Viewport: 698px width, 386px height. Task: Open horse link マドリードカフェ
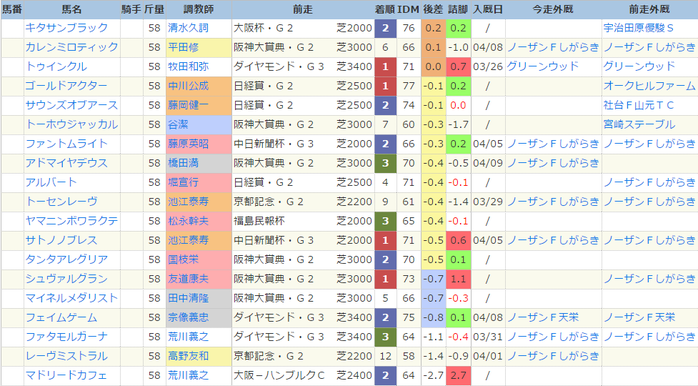click(x=66, y=375)
